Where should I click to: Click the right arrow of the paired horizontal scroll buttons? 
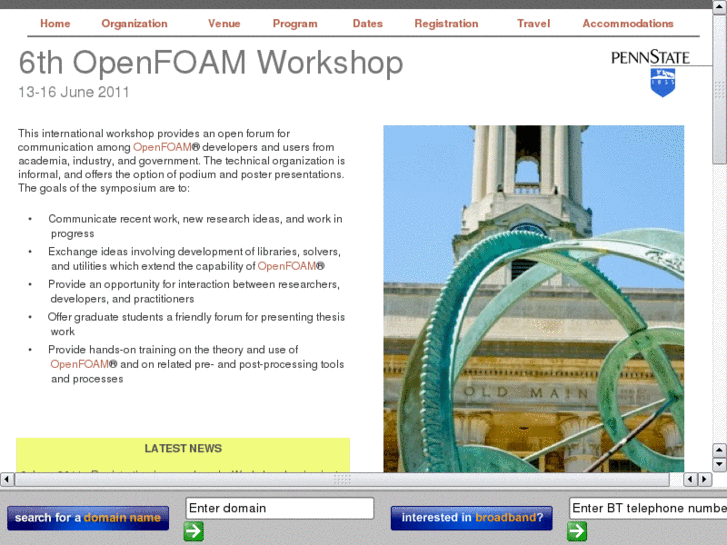tap(705, 479)
